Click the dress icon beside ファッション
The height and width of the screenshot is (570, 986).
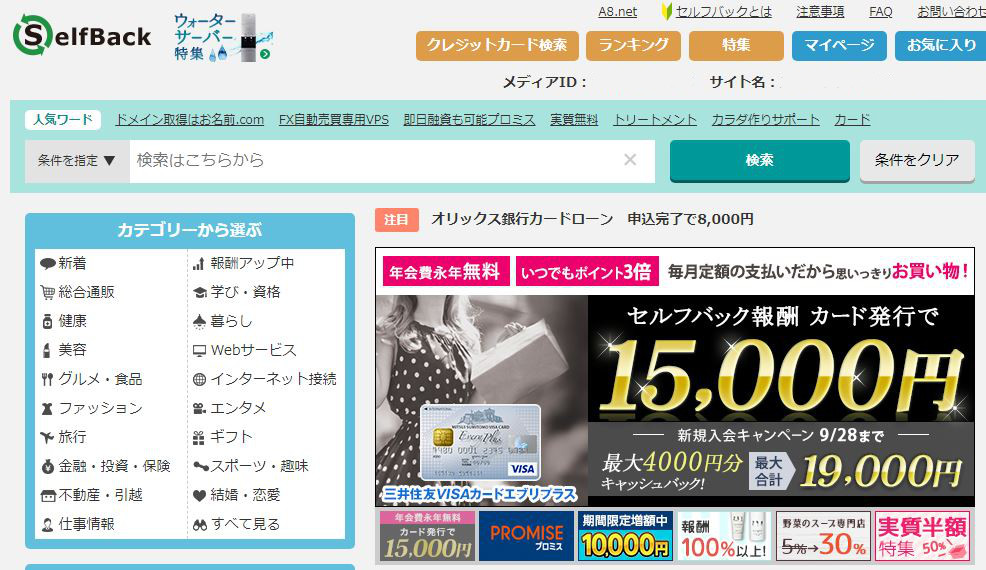coord(47,409)
